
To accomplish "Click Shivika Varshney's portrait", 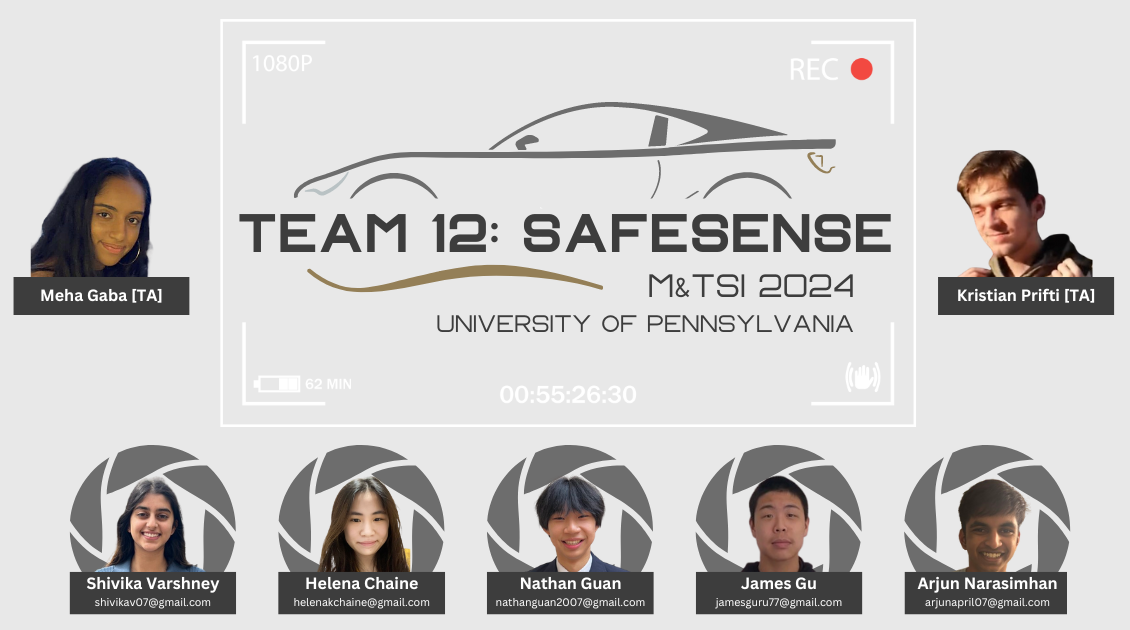I will click(x=152, y=524).
